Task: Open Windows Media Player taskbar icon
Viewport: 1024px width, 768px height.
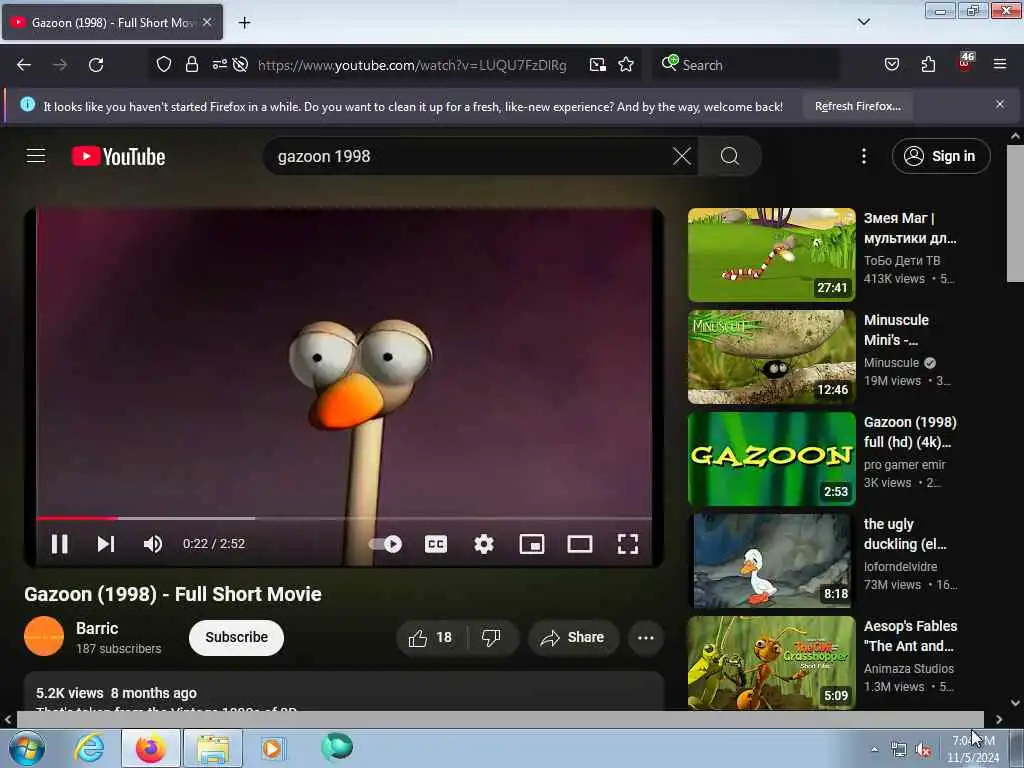Action: tap(272, 748)
